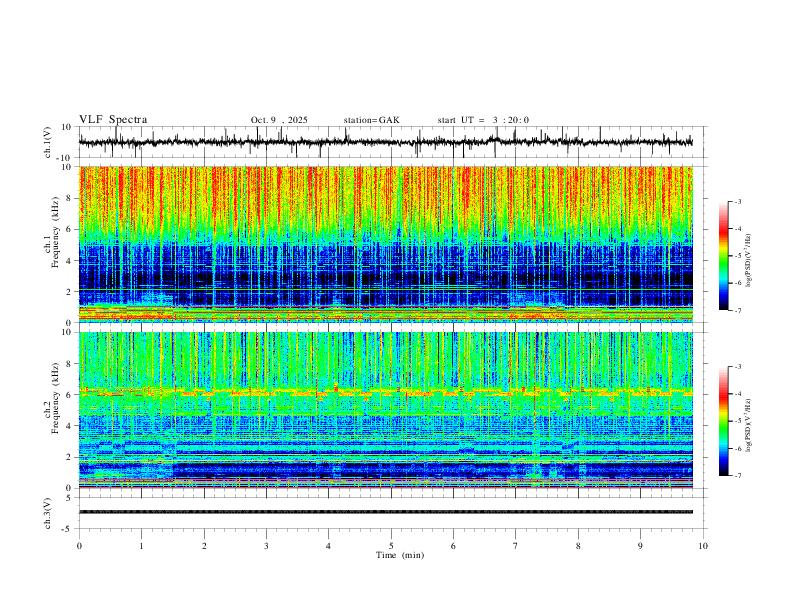Image resolution: width=792 pixels, height=612 pixels.
Task: Click the "Time (min)" axis label
Action: pos(400,555)
